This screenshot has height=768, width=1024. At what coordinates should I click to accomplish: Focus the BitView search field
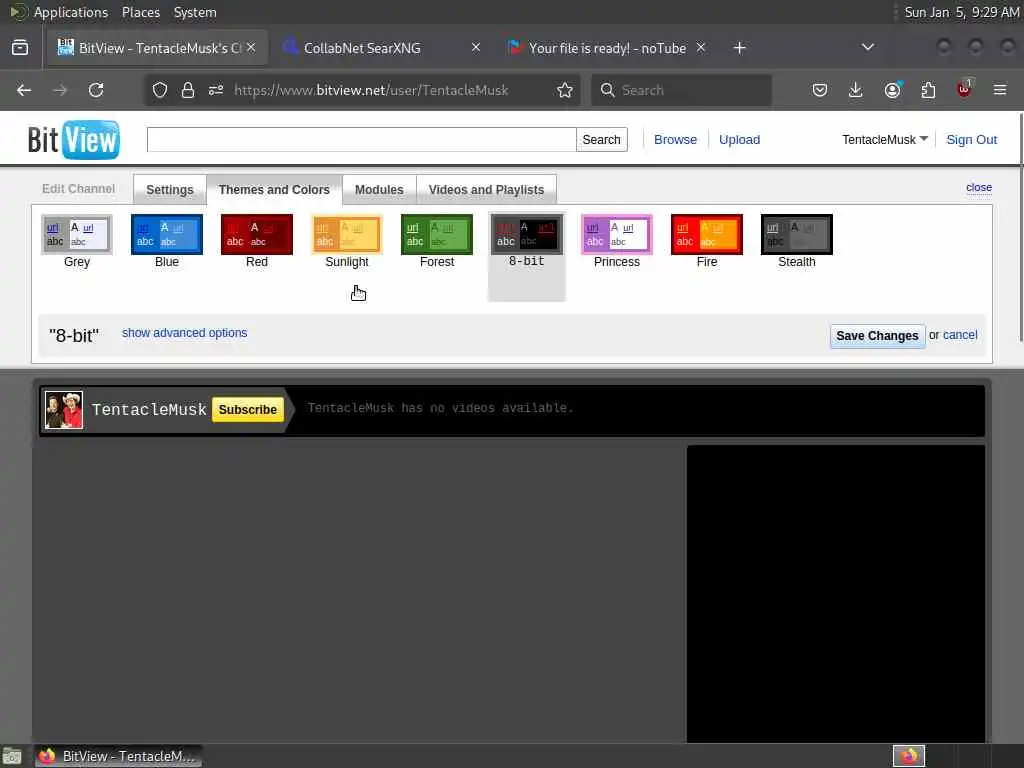click(x=361, y=140)
